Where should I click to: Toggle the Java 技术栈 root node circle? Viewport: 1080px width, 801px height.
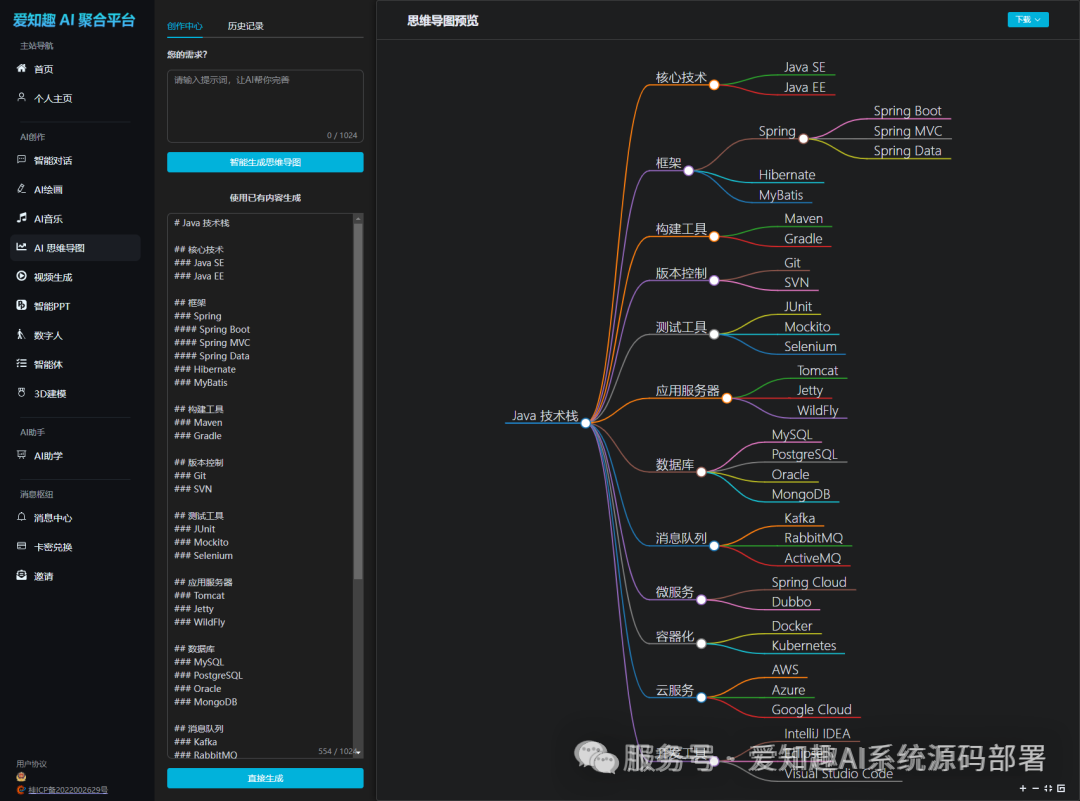point(586,423)
